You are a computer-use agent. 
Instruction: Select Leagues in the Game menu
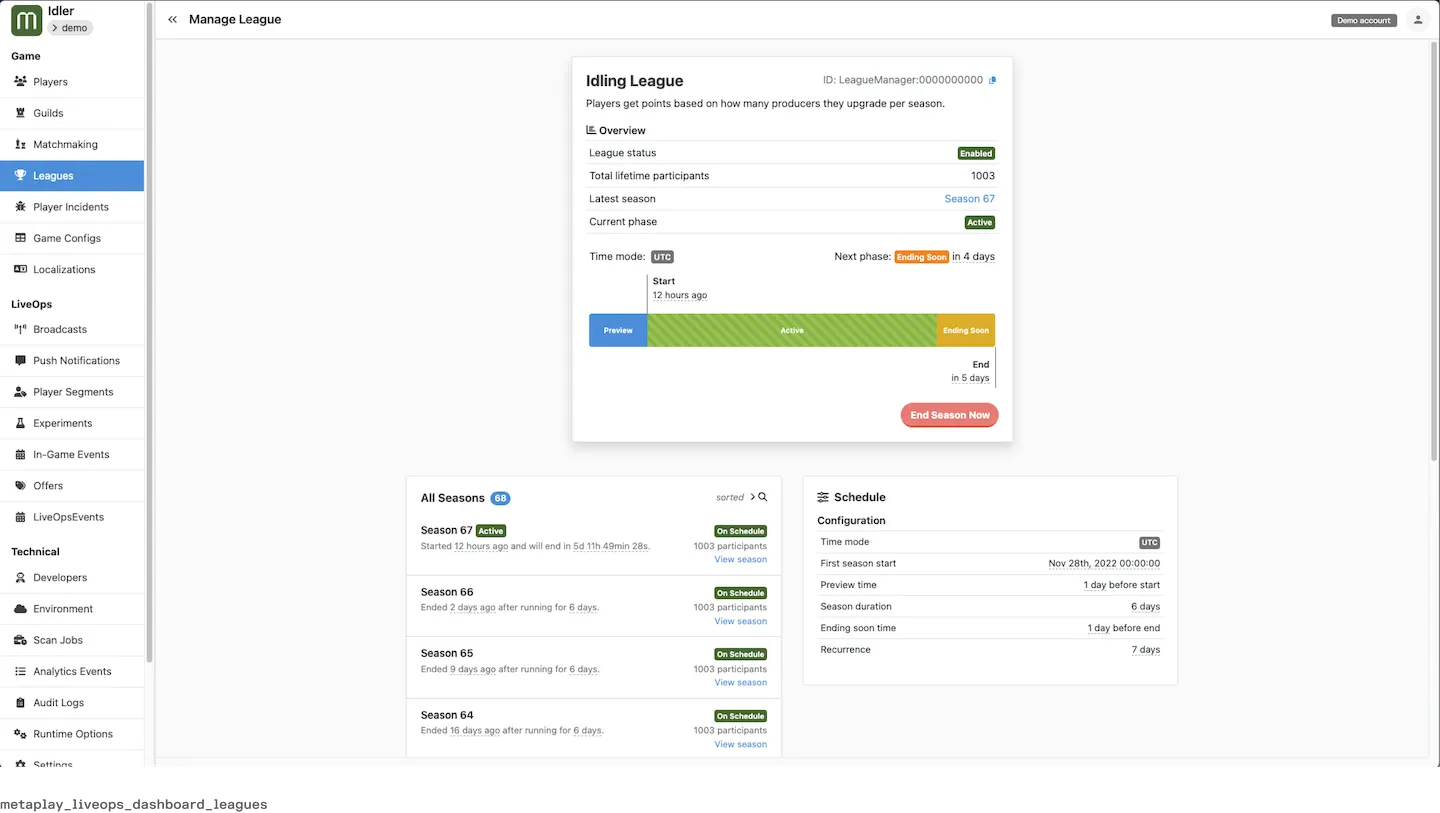pos(55,175)
